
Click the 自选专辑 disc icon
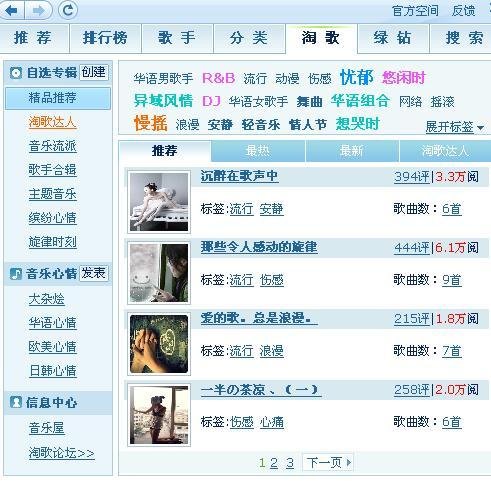16,73
